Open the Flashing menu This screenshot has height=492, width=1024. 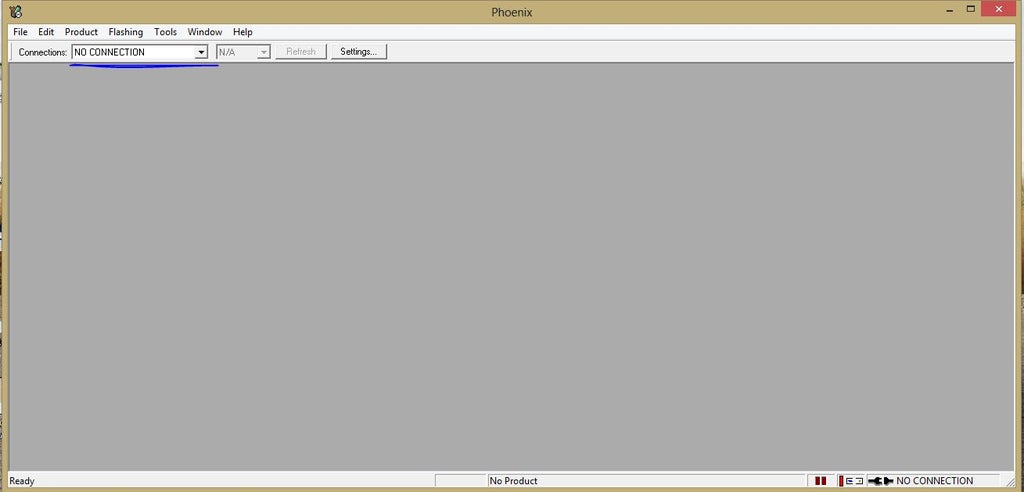125,32
